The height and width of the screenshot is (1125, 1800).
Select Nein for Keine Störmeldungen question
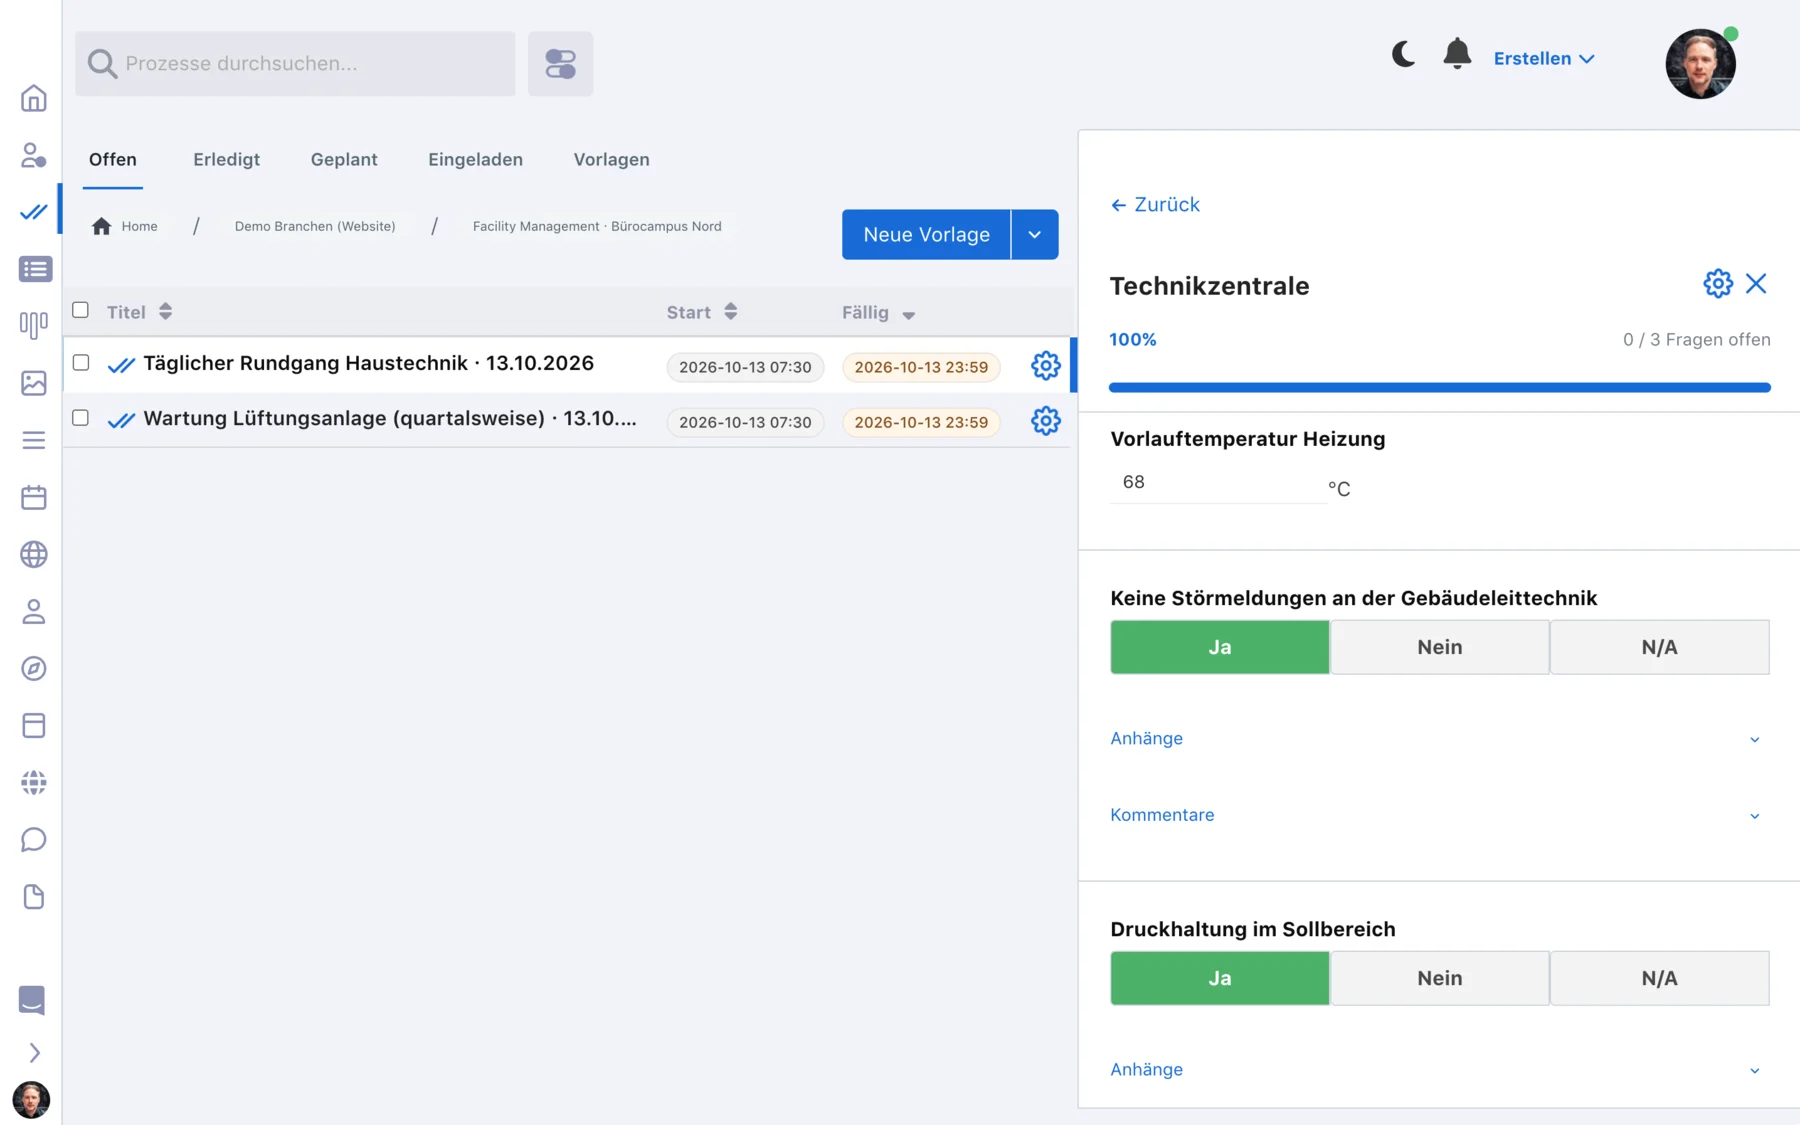click(x=1439, y=647)
